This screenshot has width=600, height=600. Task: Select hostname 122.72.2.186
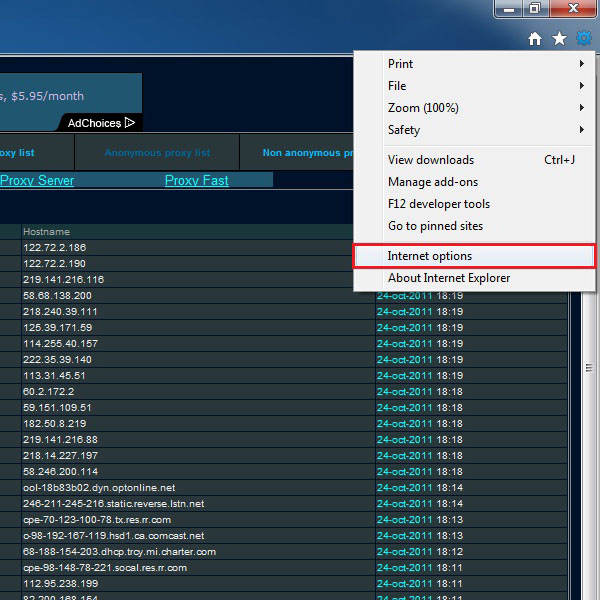pos(54,248)
